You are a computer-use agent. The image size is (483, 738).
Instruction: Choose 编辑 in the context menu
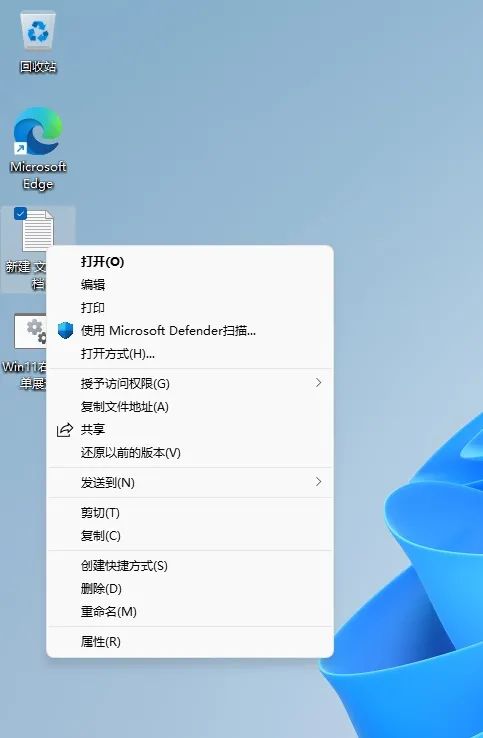[190, 285]
